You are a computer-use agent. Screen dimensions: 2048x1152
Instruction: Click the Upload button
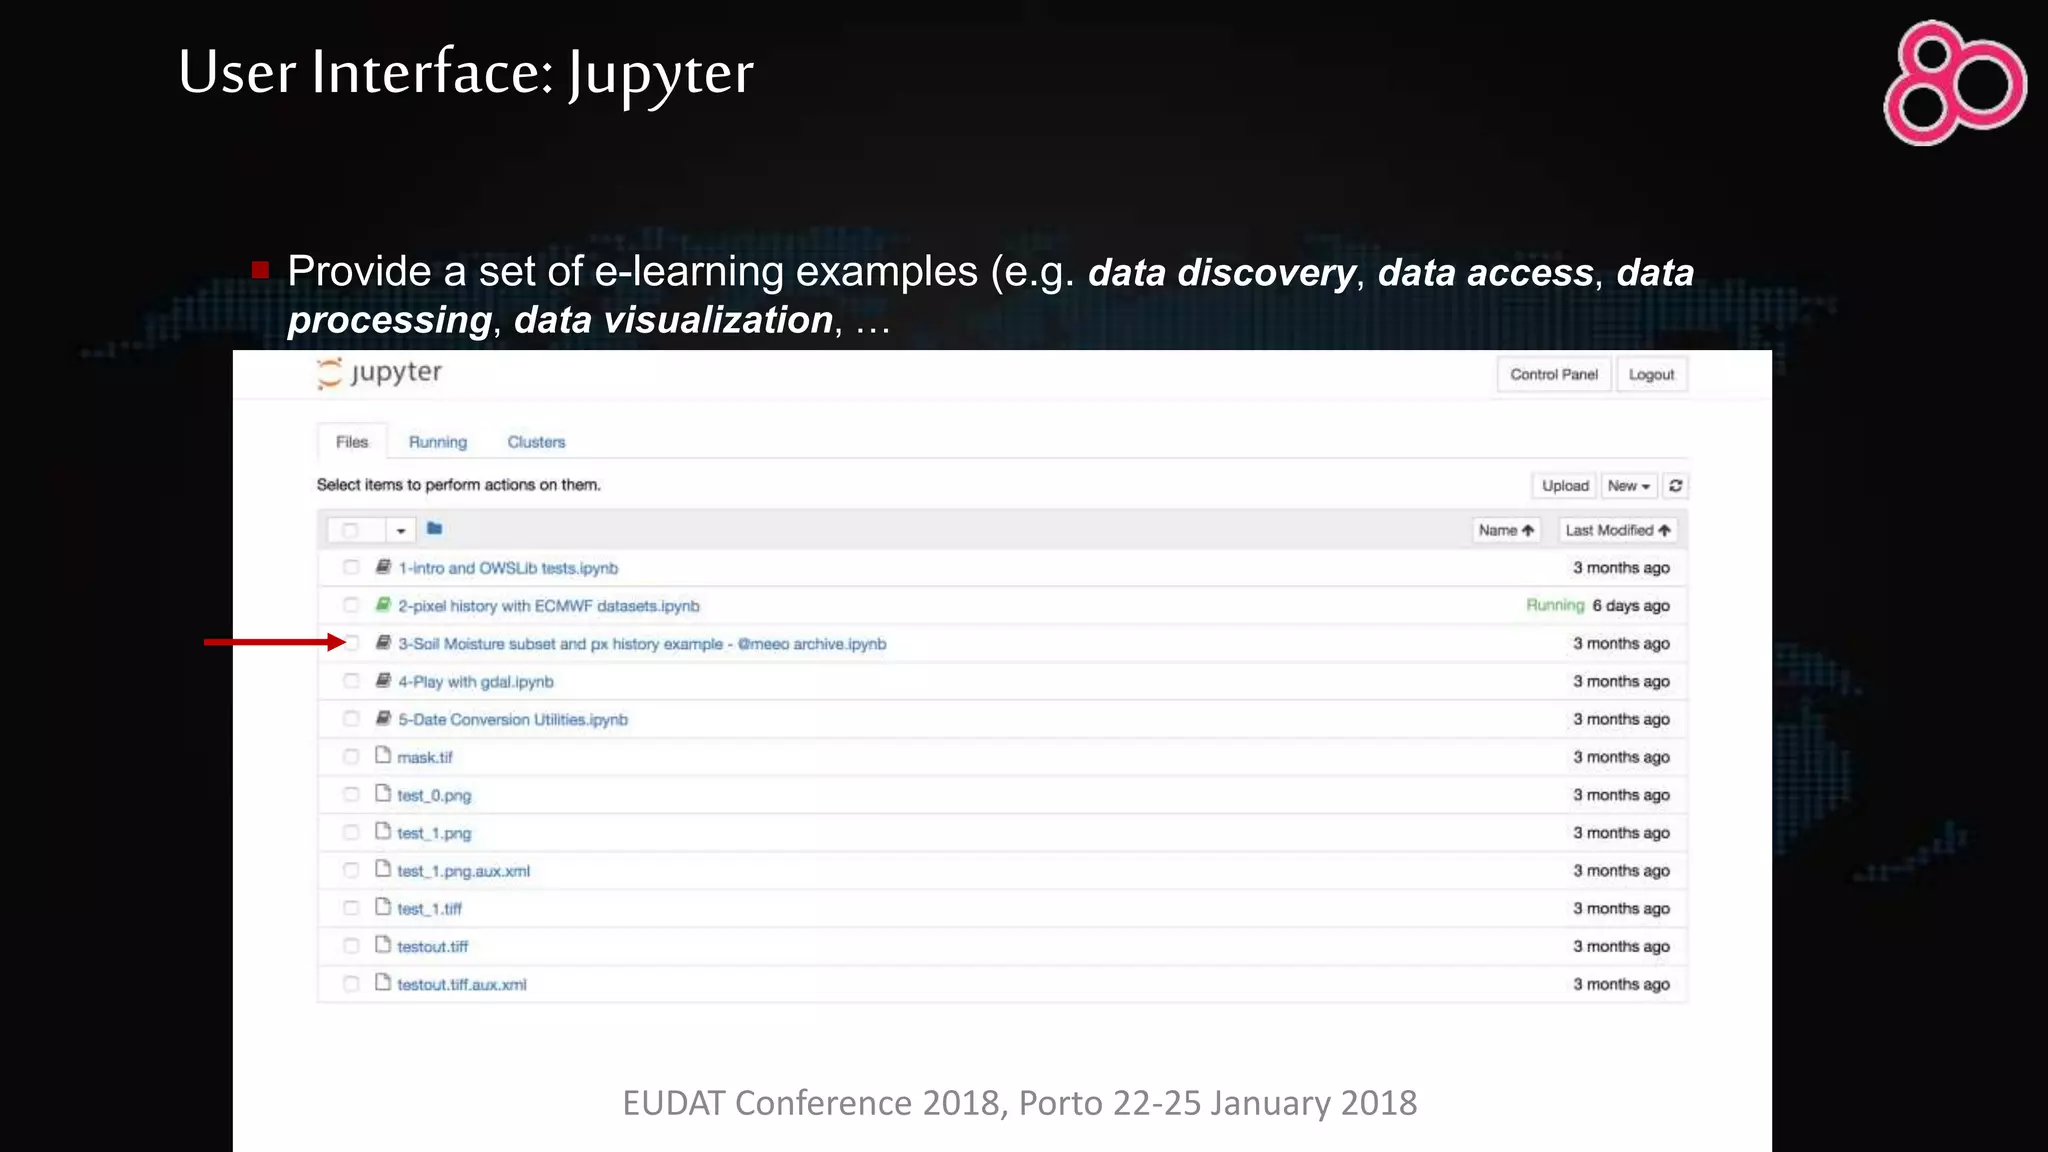[1565, 486]
